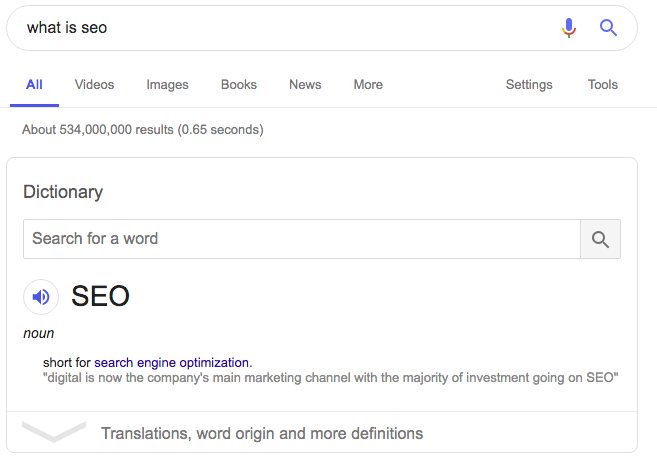Image resolution: width=657 pixels, height=458 pixels.
Task: Click the microphone voice search icon
Action: click(569, 28)
